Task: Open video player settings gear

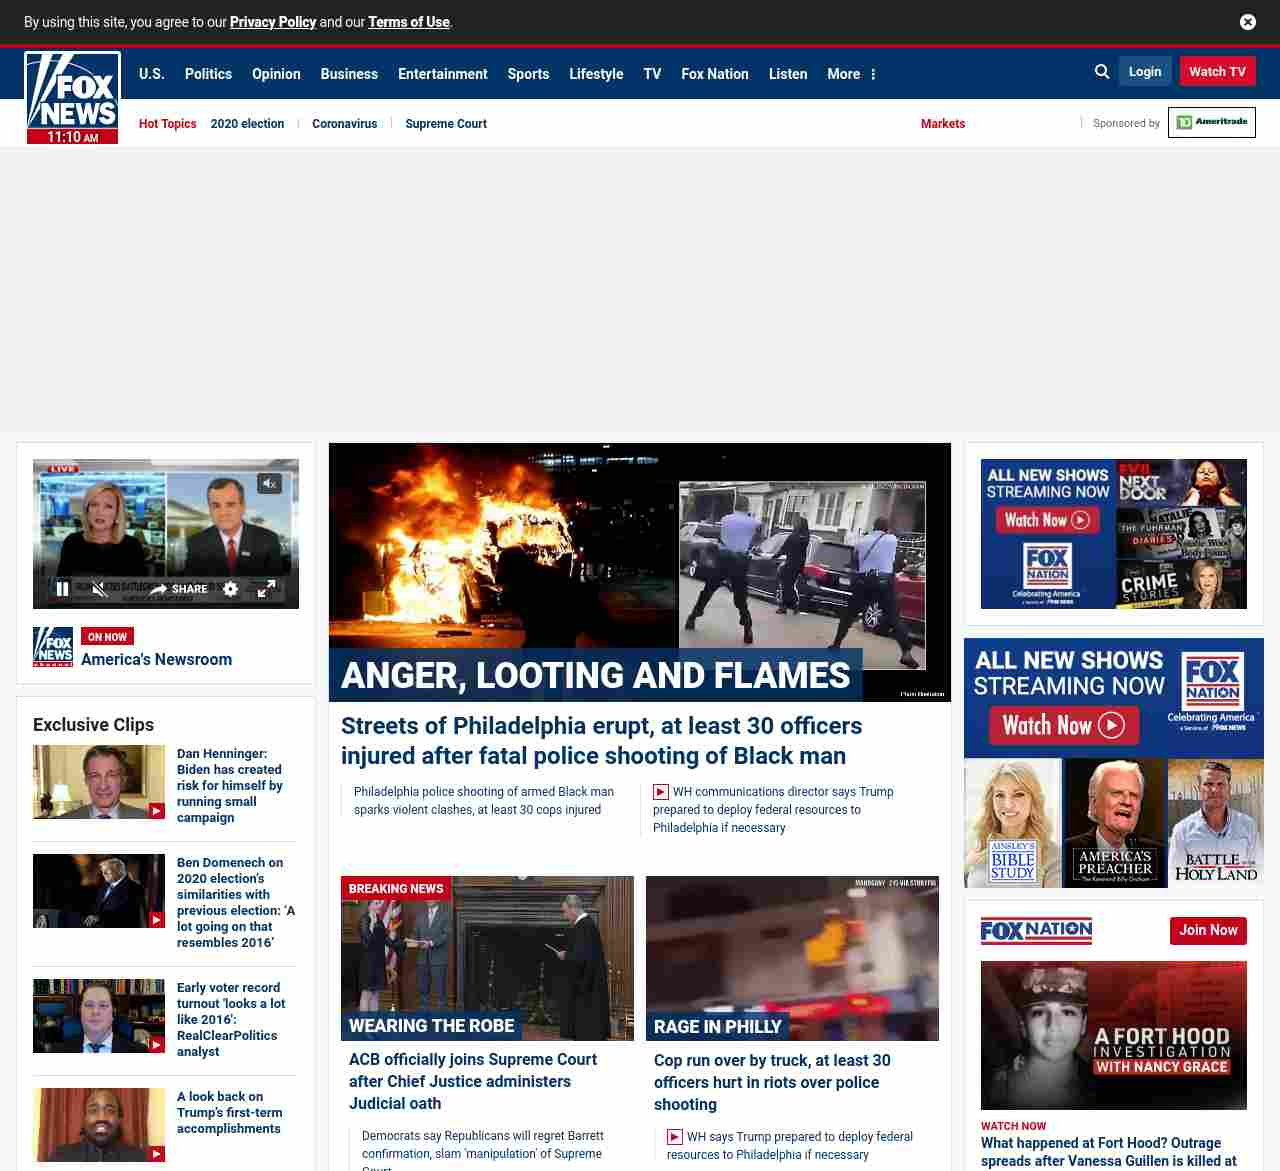Action: pos(230,589)
